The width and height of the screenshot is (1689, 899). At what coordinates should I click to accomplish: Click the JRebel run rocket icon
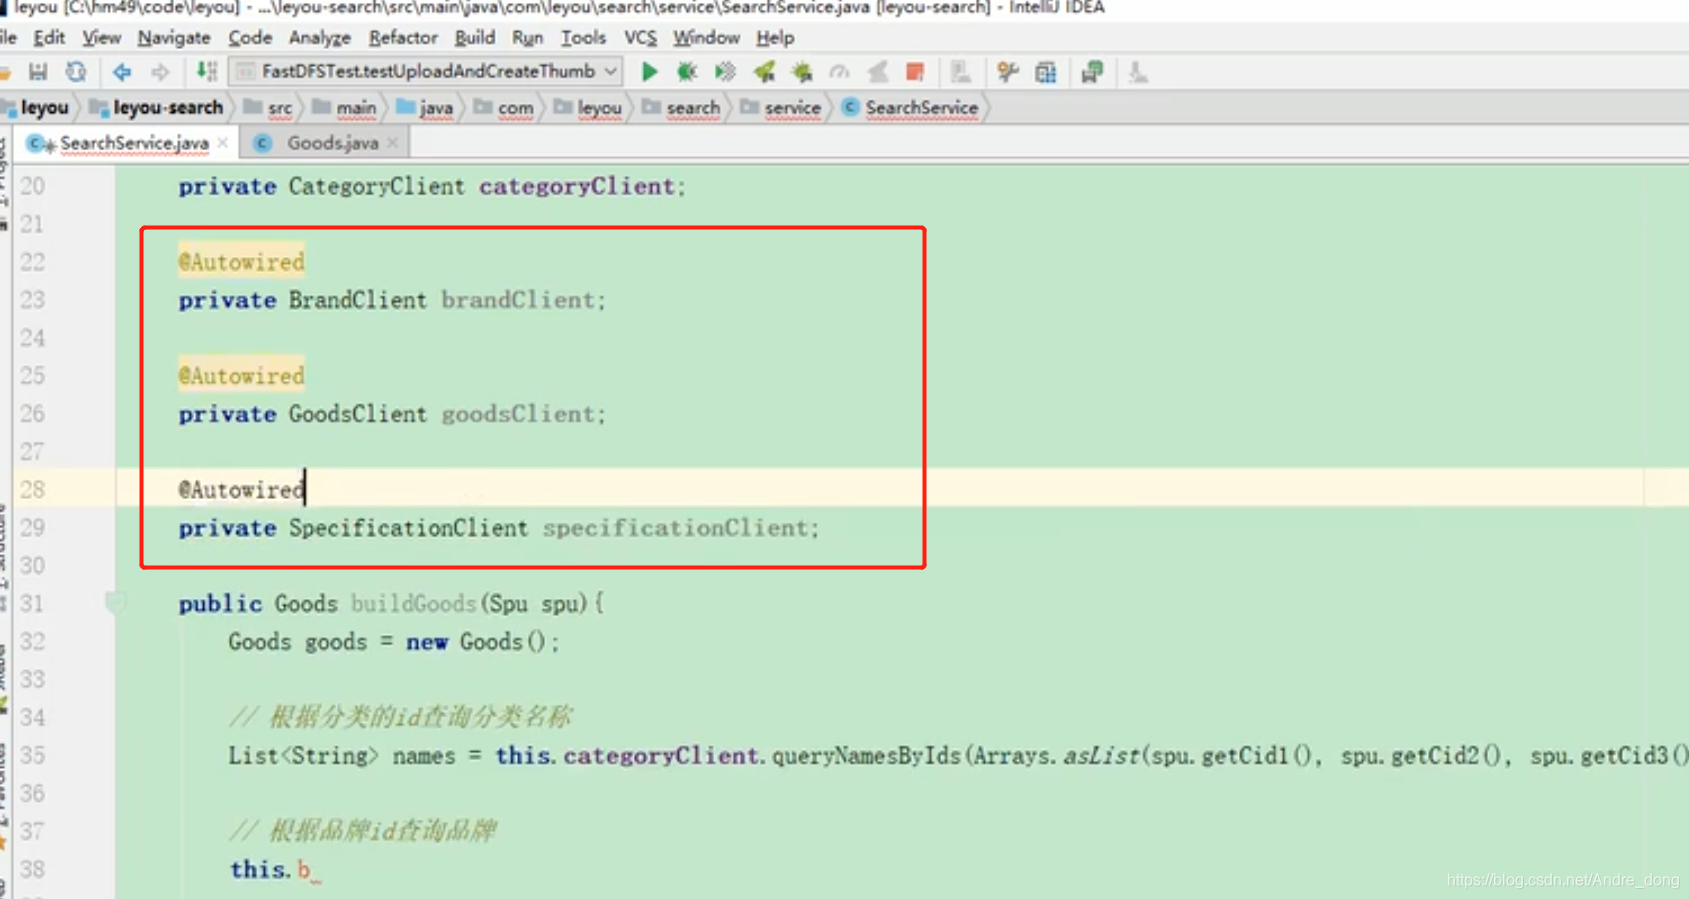(x=764, y=72)
